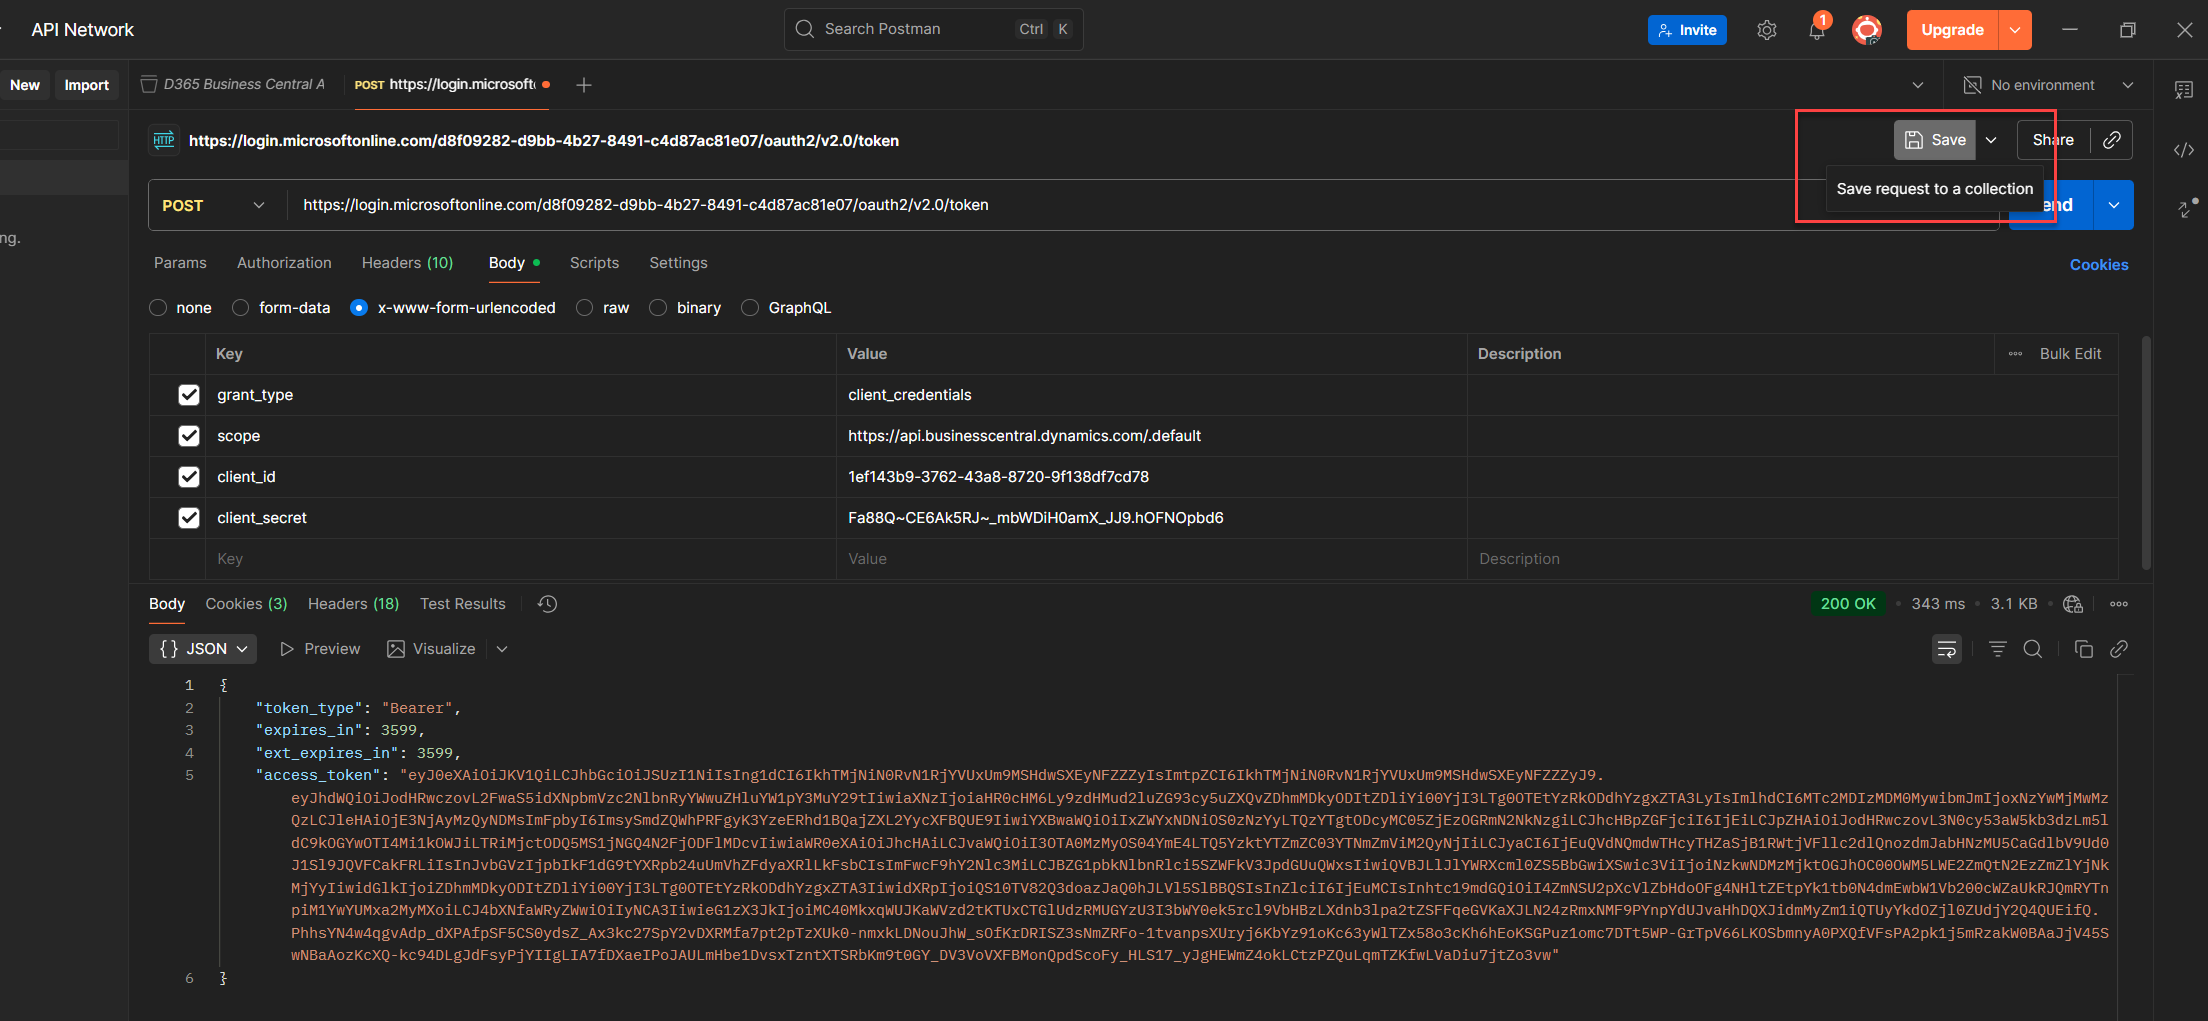Click the filter response icon
Viewport: 2208px width, 1021px height.
(1998, 649)
